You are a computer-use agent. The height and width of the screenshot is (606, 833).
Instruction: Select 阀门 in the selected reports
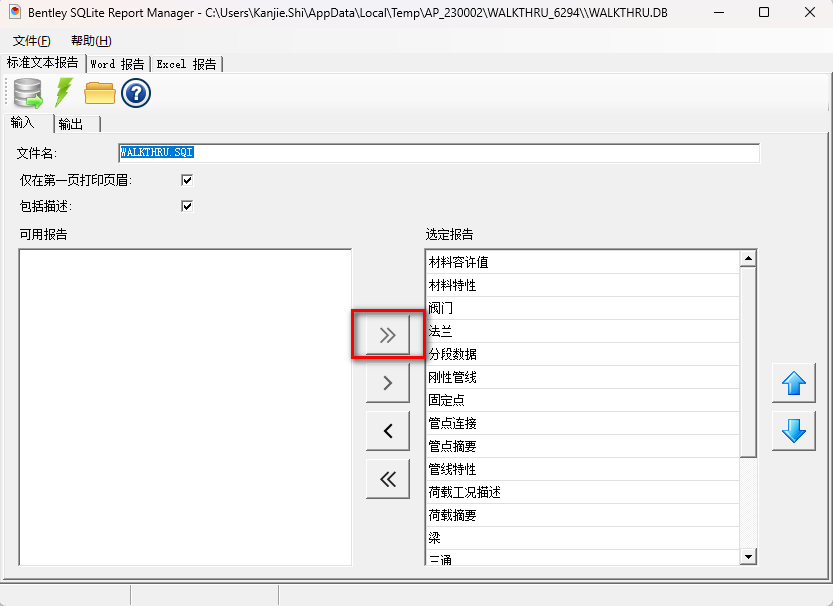[x=583, y=308]
